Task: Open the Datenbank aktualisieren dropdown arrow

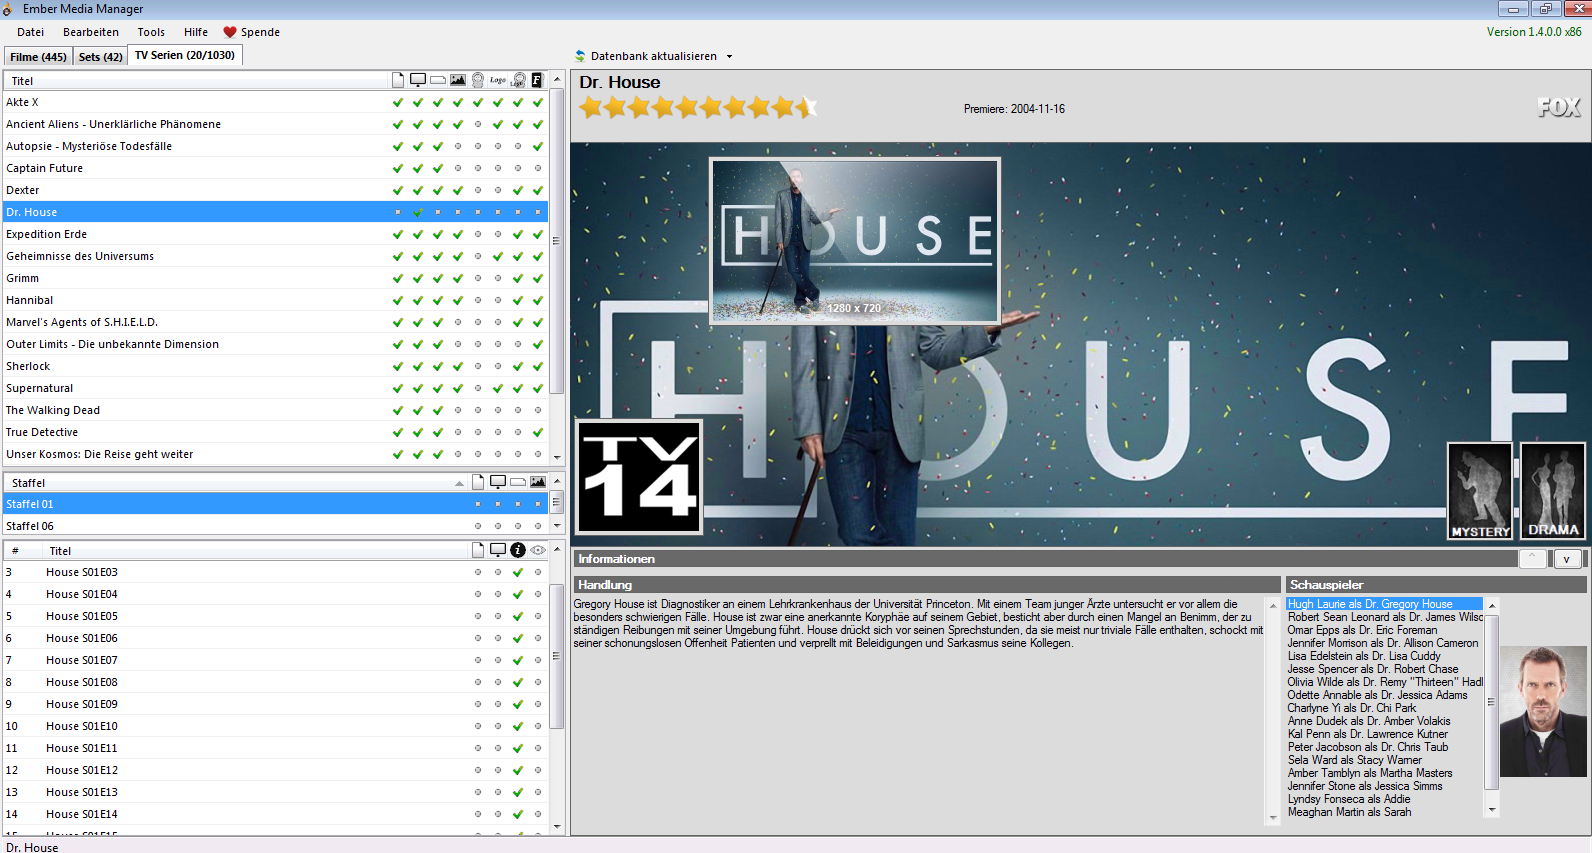Action: click(x=729, y=56)
